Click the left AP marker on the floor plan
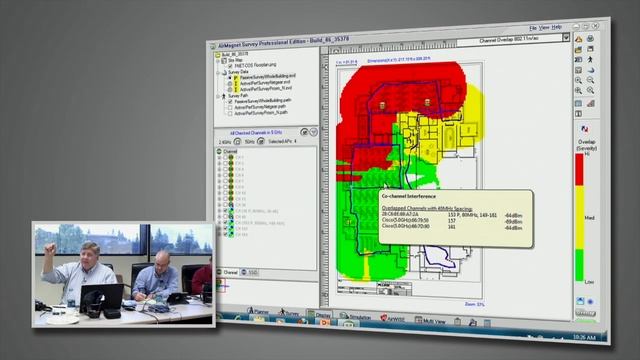Image resolution: width=640 pixels, height=360 pixels. pos(382,106)
